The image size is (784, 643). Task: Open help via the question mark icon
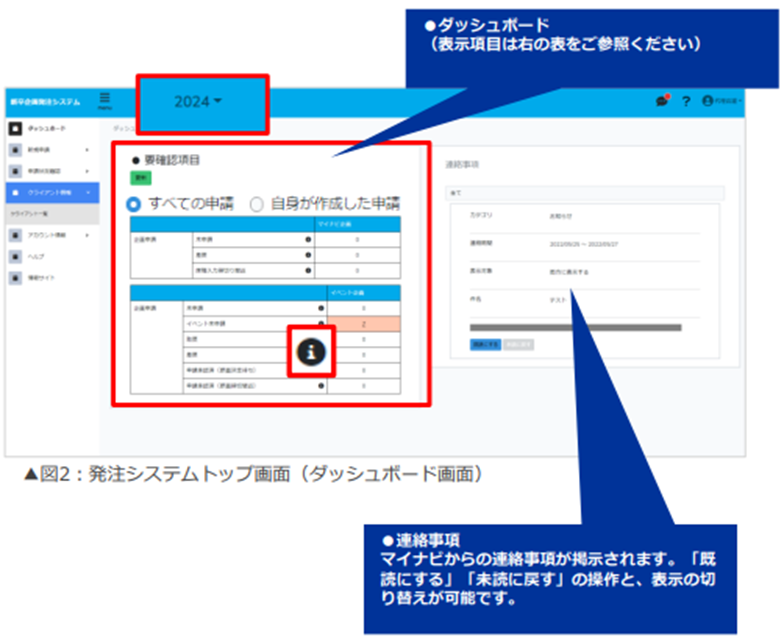click(686, 101)
